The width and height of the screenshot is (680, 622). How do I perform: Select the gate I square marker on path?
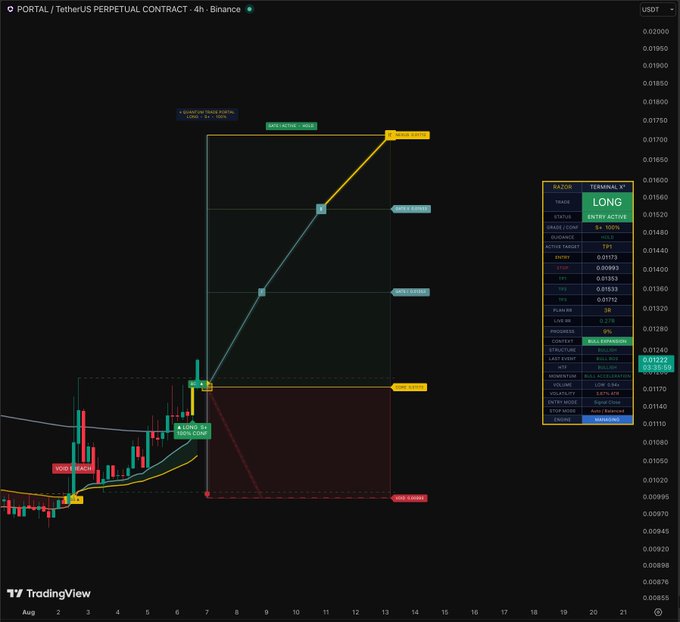[262, 292]
